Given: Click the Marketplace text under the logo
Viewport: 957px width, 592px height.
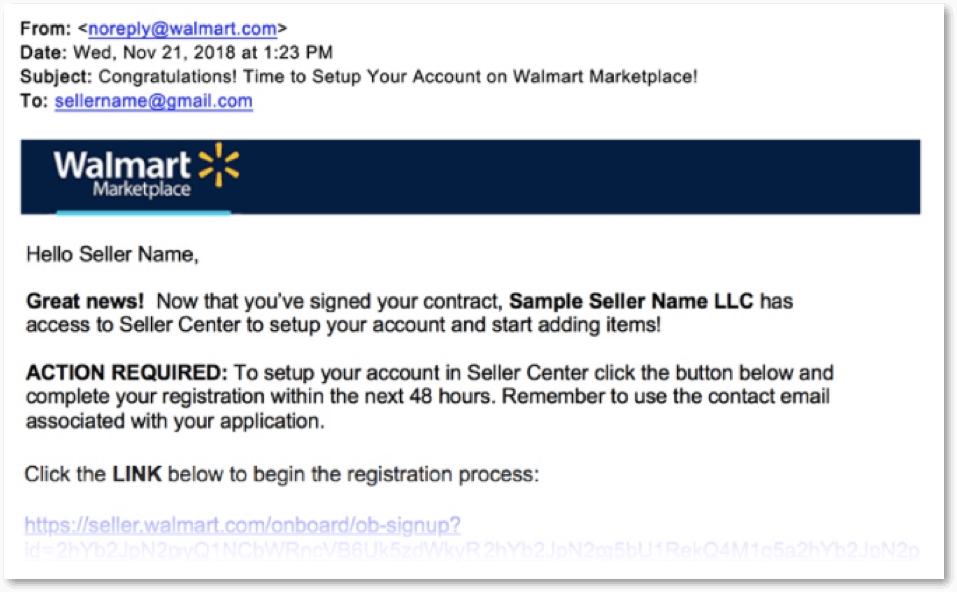Looking at the screenshot, I should [142, 189].
